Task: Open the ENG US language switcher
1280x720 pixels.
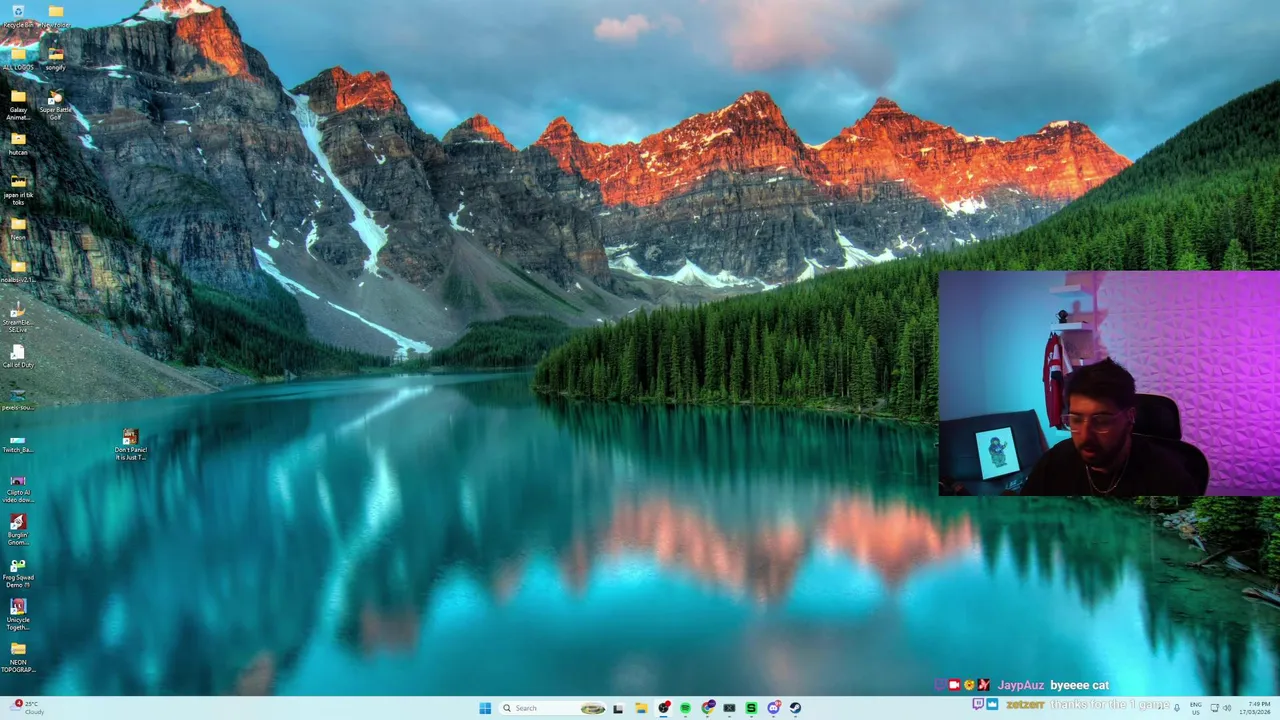Action: 1195,708
